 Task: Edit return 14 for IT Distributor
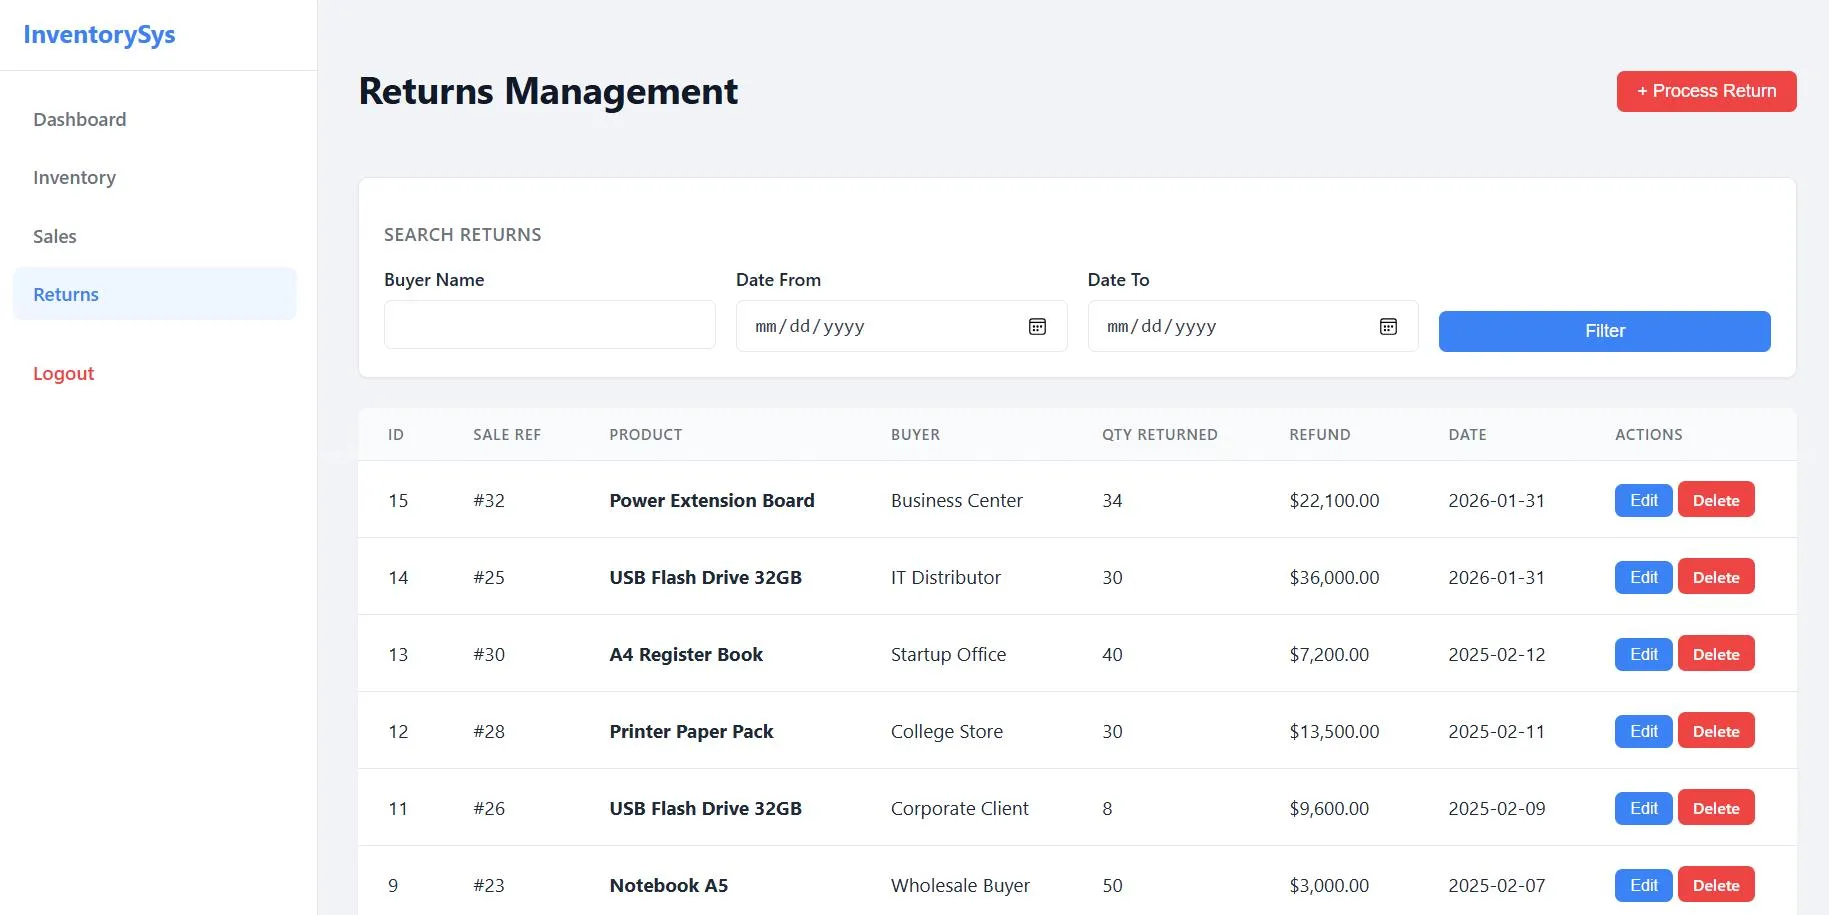(x=1643, y=577)
